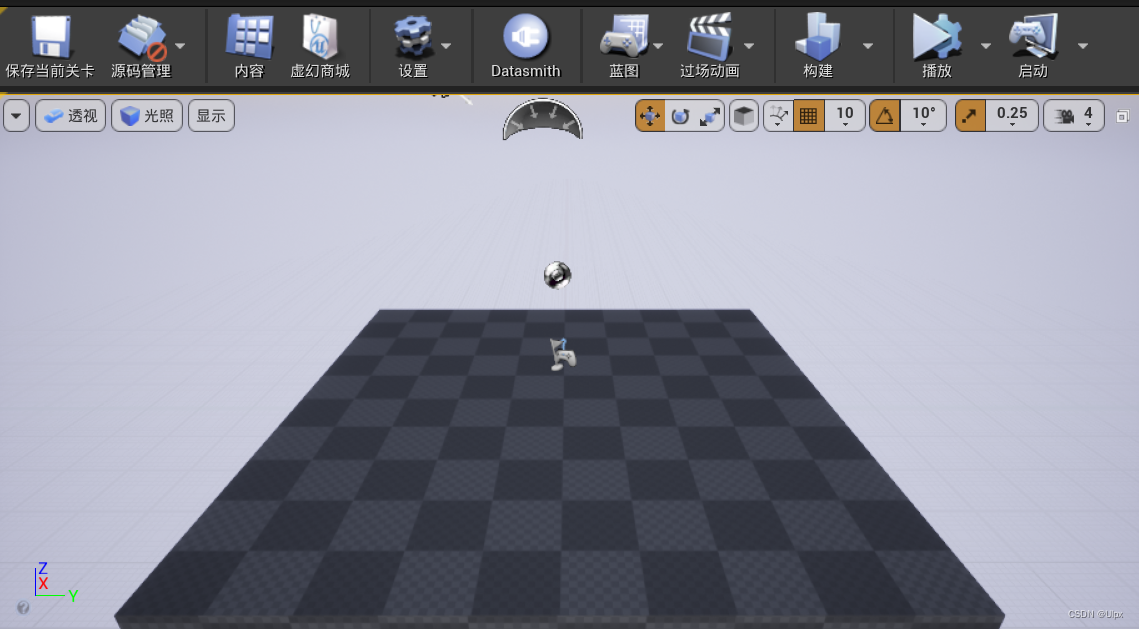Open the 虚幻商城 marketplace
1139x629 pixels.
click(320, 40)
